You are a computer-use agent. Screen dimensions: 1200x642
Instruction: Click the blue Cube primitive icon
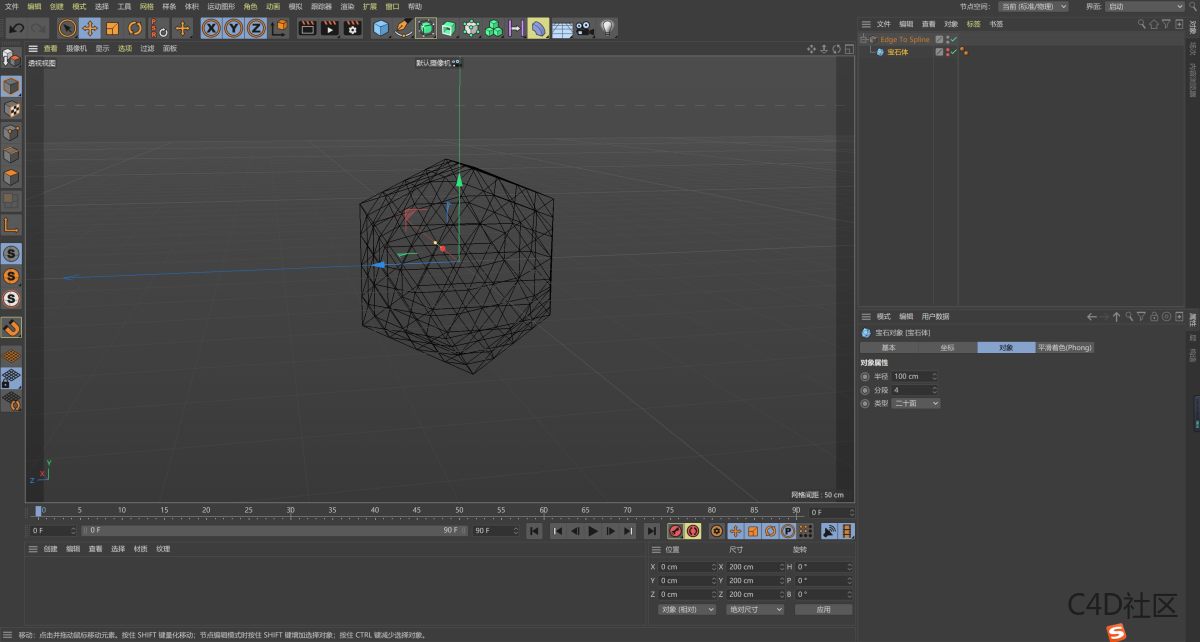coord(380,28)
